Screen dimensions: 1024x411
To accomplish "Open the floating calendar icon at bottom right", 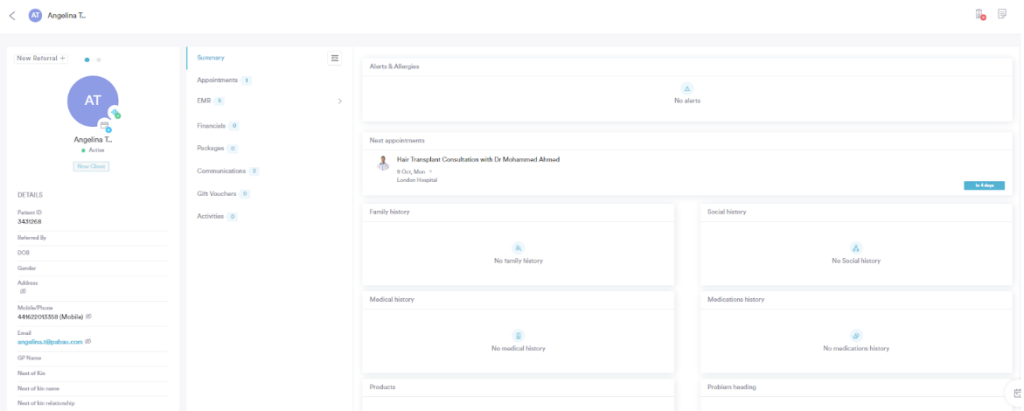I will [1016, 393].
